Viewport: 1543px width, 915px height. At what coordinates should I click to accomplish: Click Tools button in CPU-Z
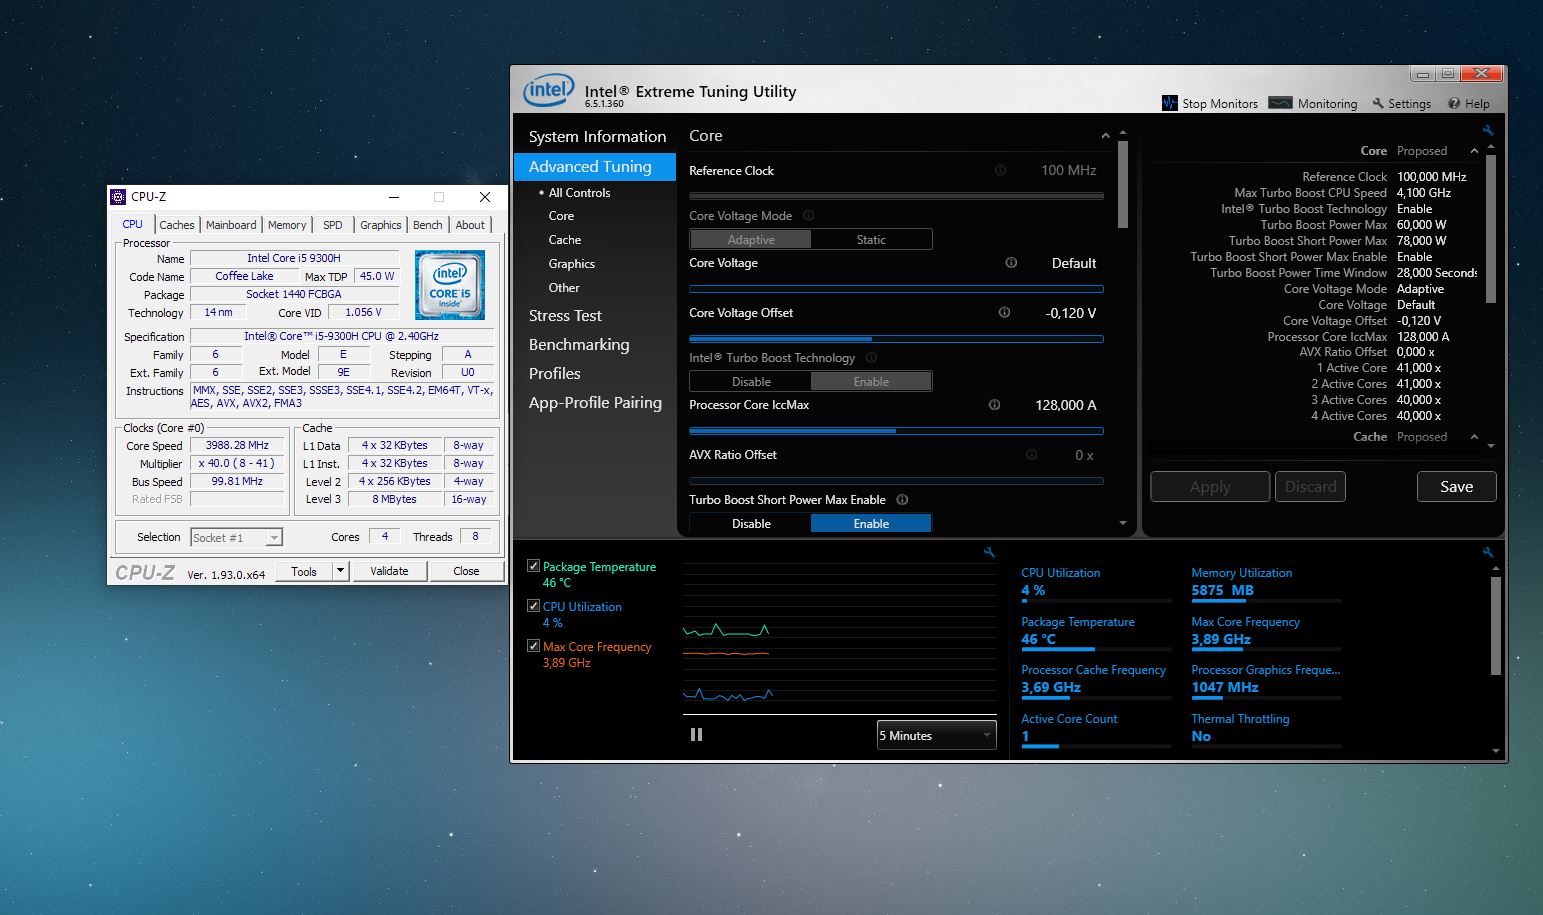(x=304, y=571)
